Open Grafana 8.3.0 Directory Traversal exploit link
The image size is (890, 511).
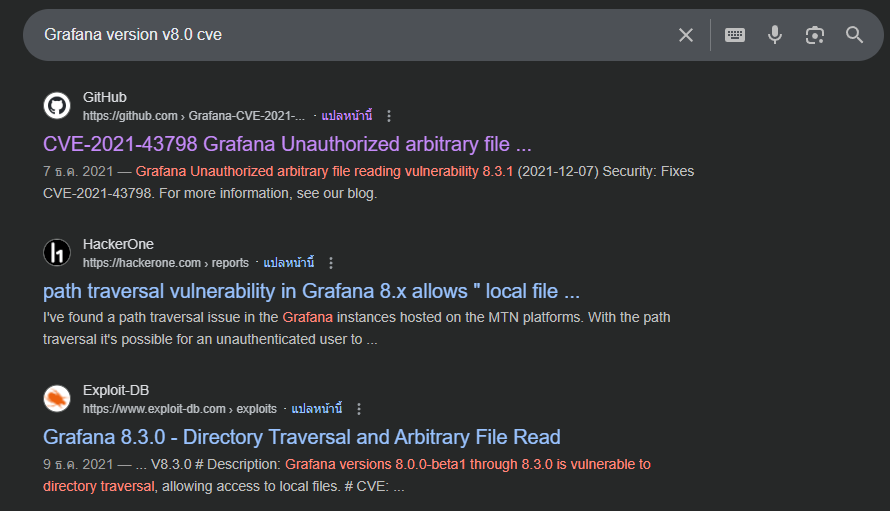tap(302, 437)
